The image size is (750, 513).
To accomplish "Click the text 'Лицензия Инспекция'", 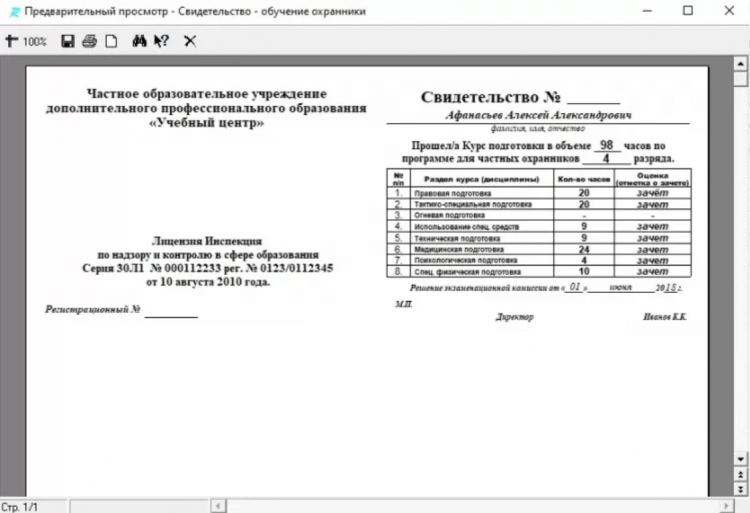I will 207,241.
